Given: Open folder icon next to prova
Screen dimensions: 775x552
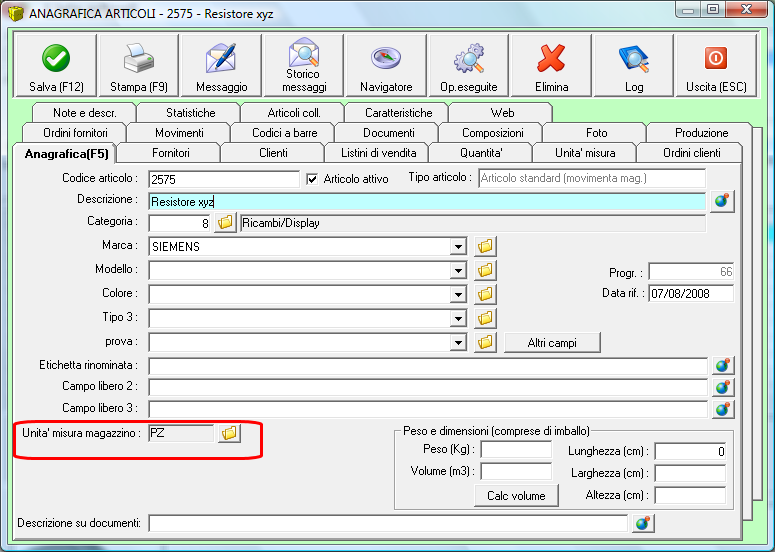Looking at the screenshot, I should pyautogui.click(x=485, y=342).
